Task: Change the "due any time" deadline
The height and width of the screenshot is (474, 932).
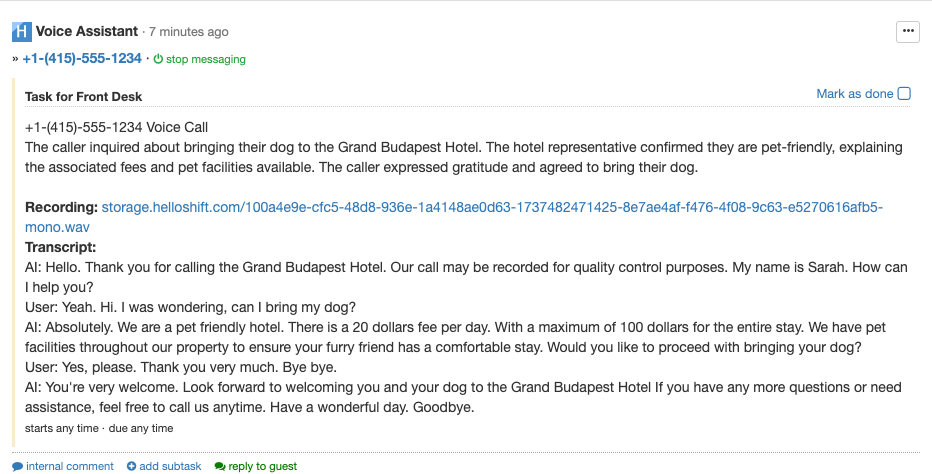Action: tap(141, 429)
